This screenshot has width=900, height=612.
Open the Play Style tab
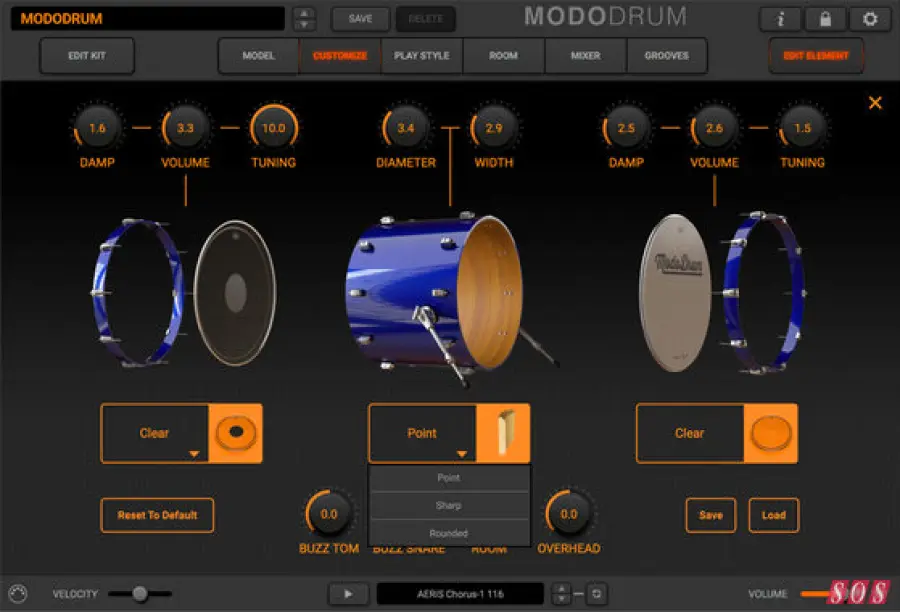point(421,56)
